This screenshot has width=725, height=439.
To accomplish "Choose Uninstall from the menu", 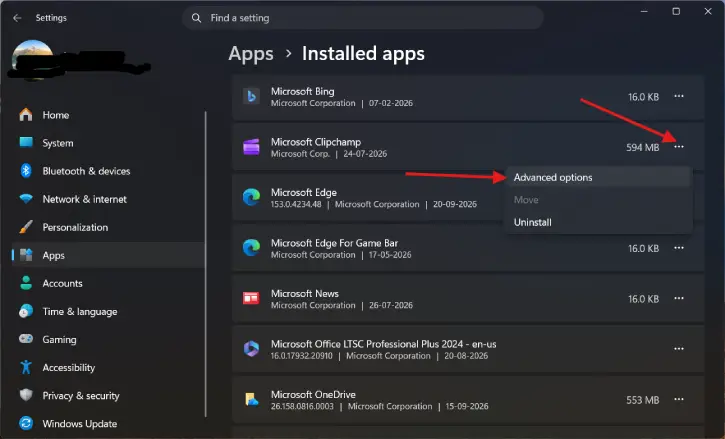I will coord(598,222).
